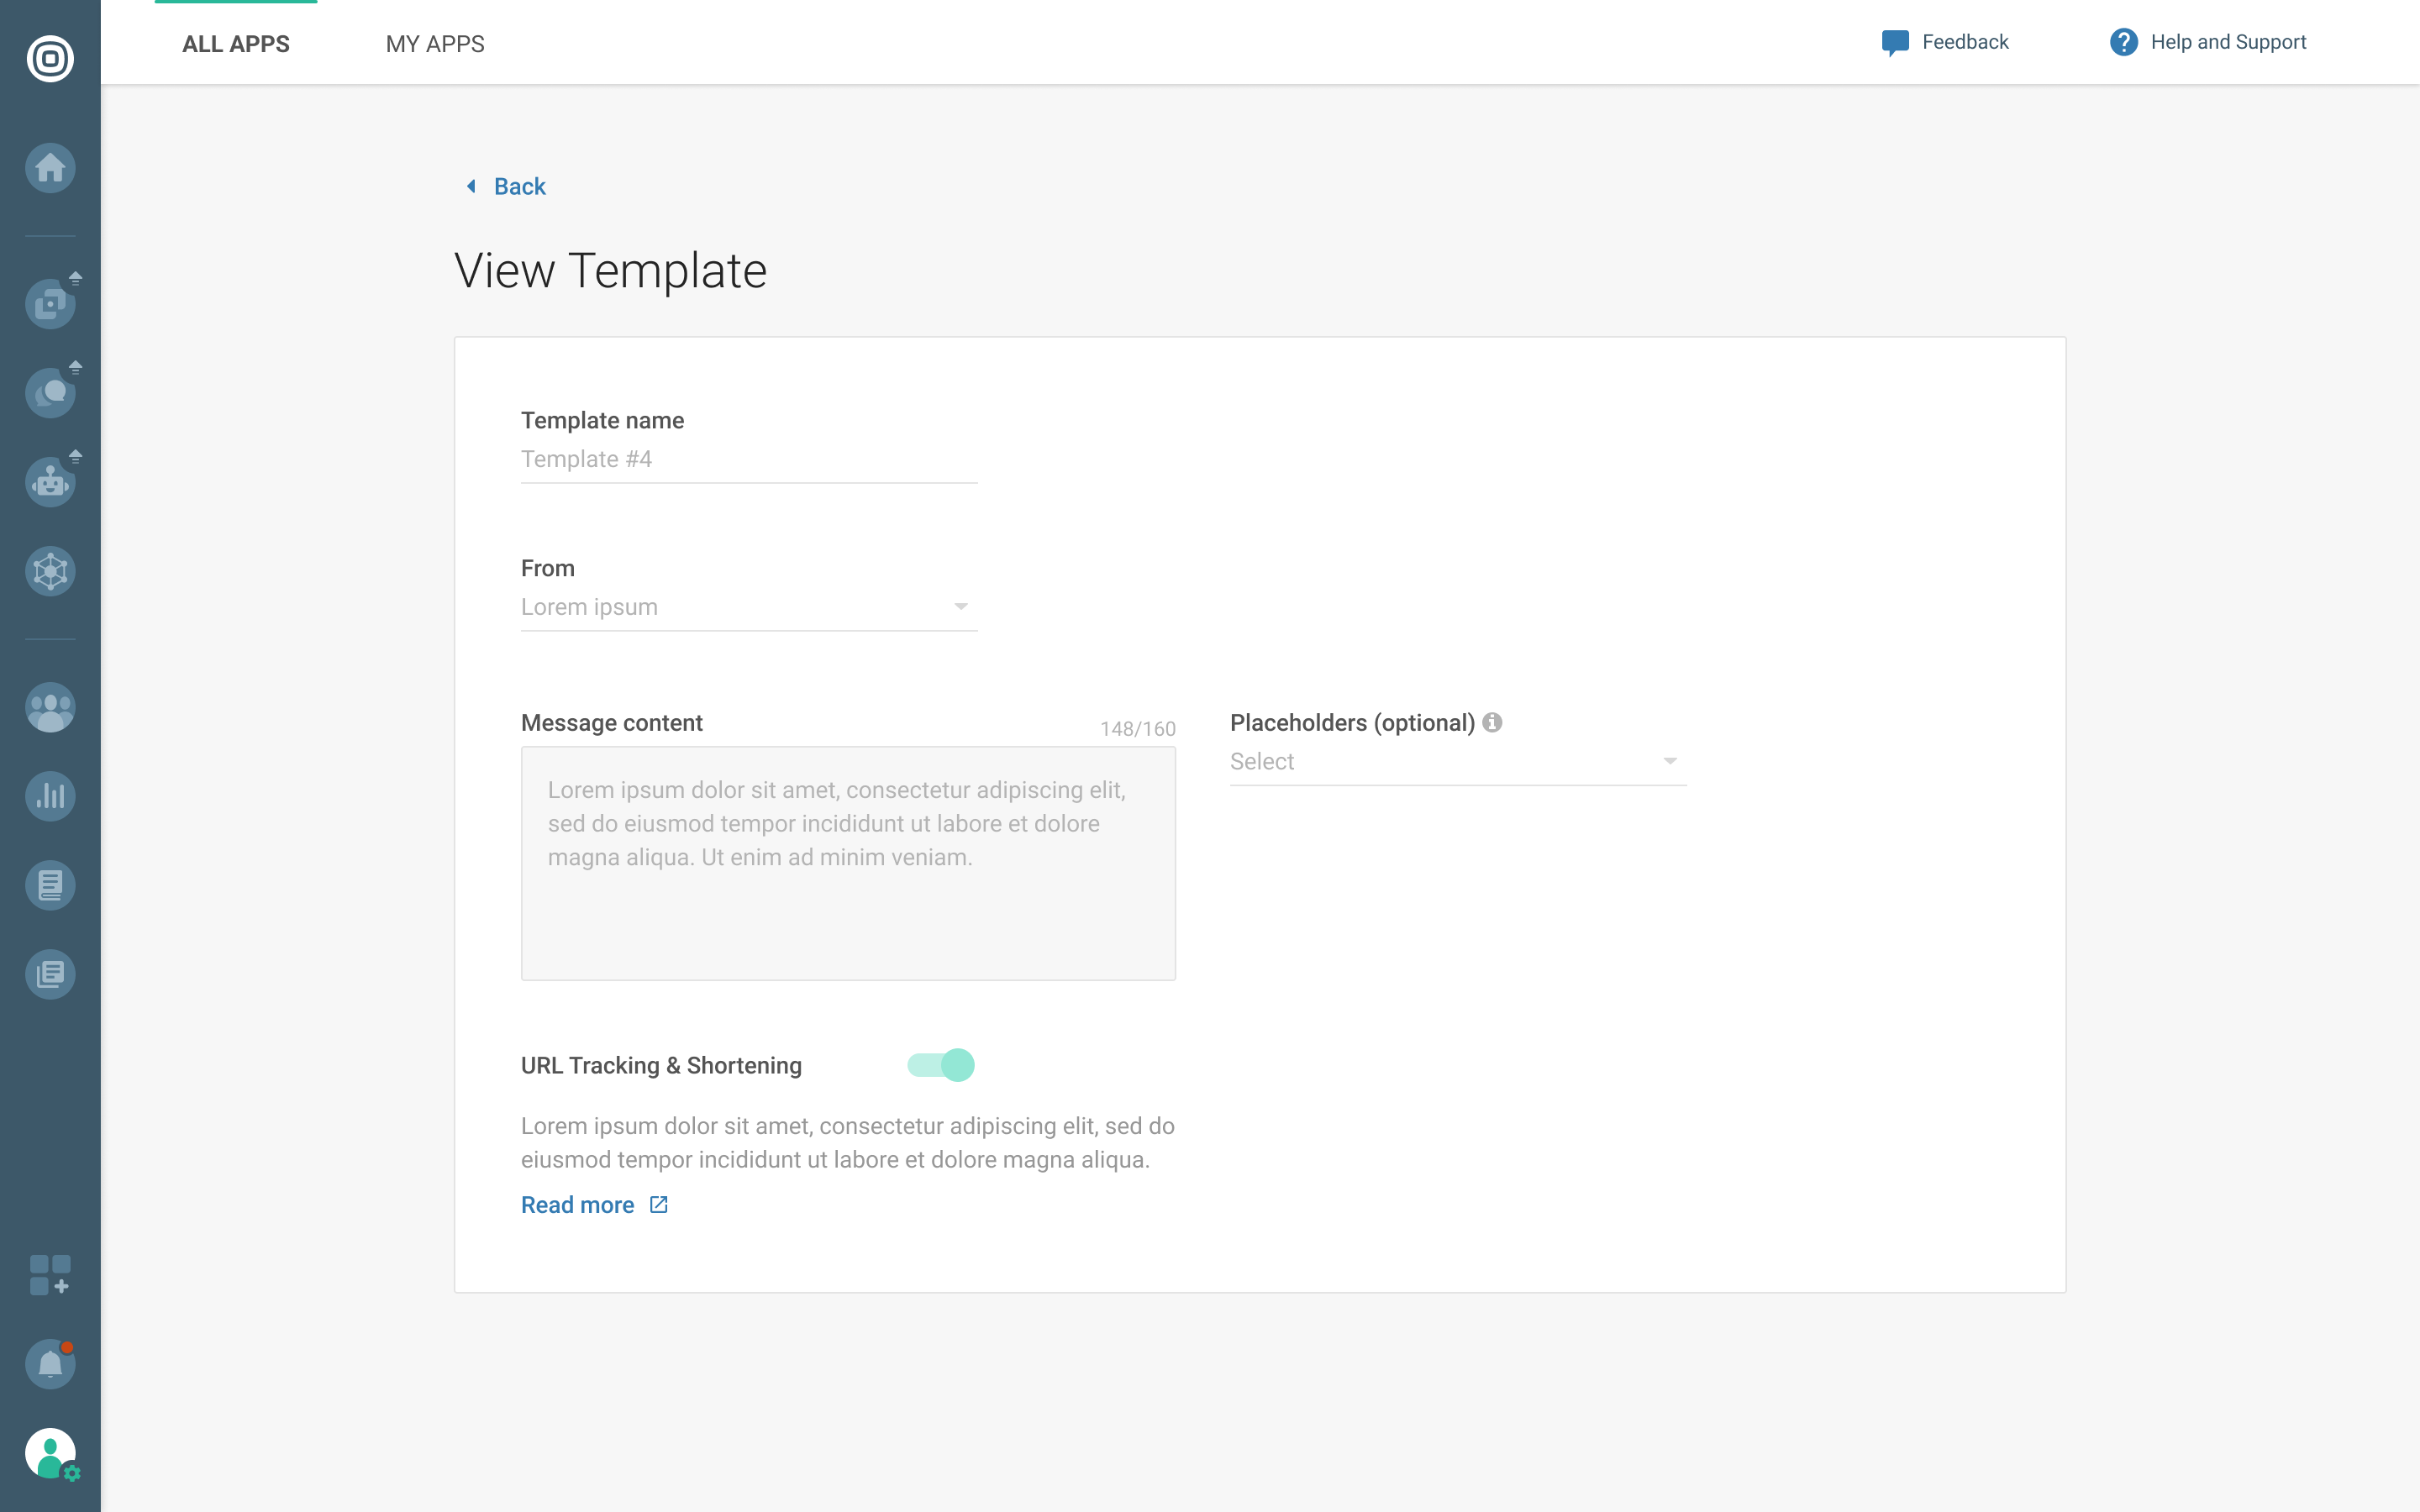Open the add apps grid icon
2420x1512 pixels.
50,1275
